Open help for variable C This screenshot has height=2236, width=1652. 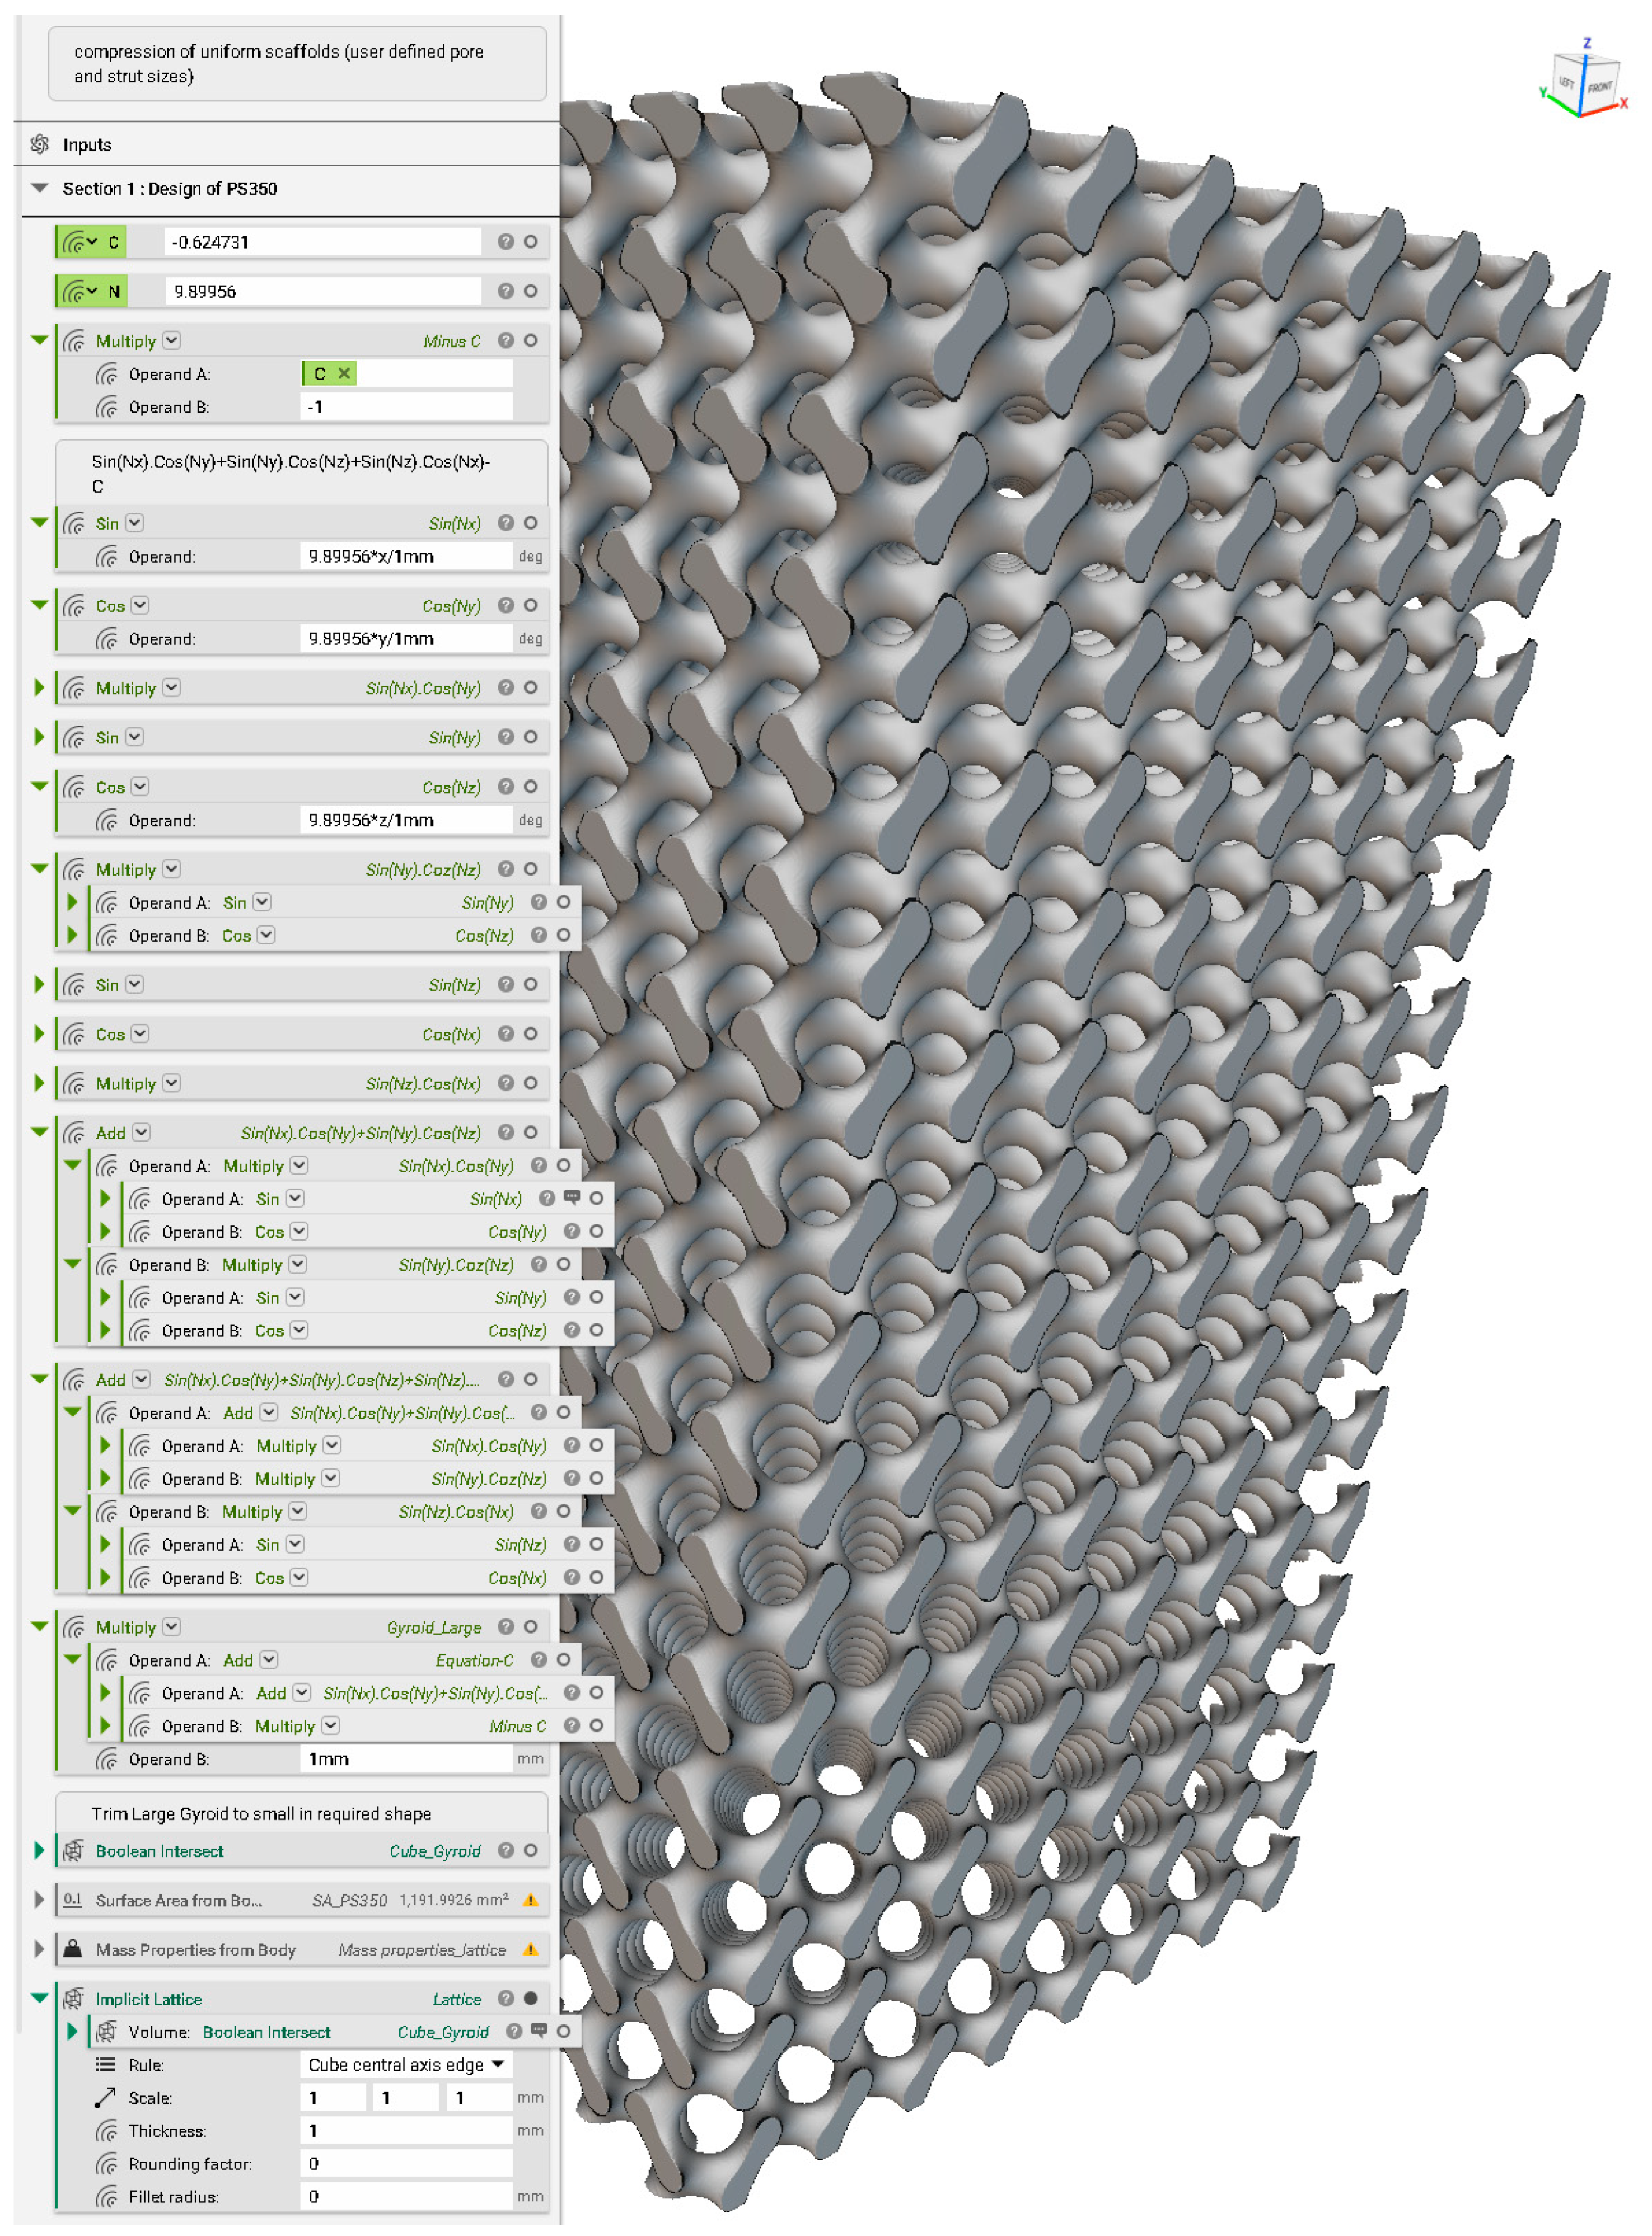click(x=506, y=241)
